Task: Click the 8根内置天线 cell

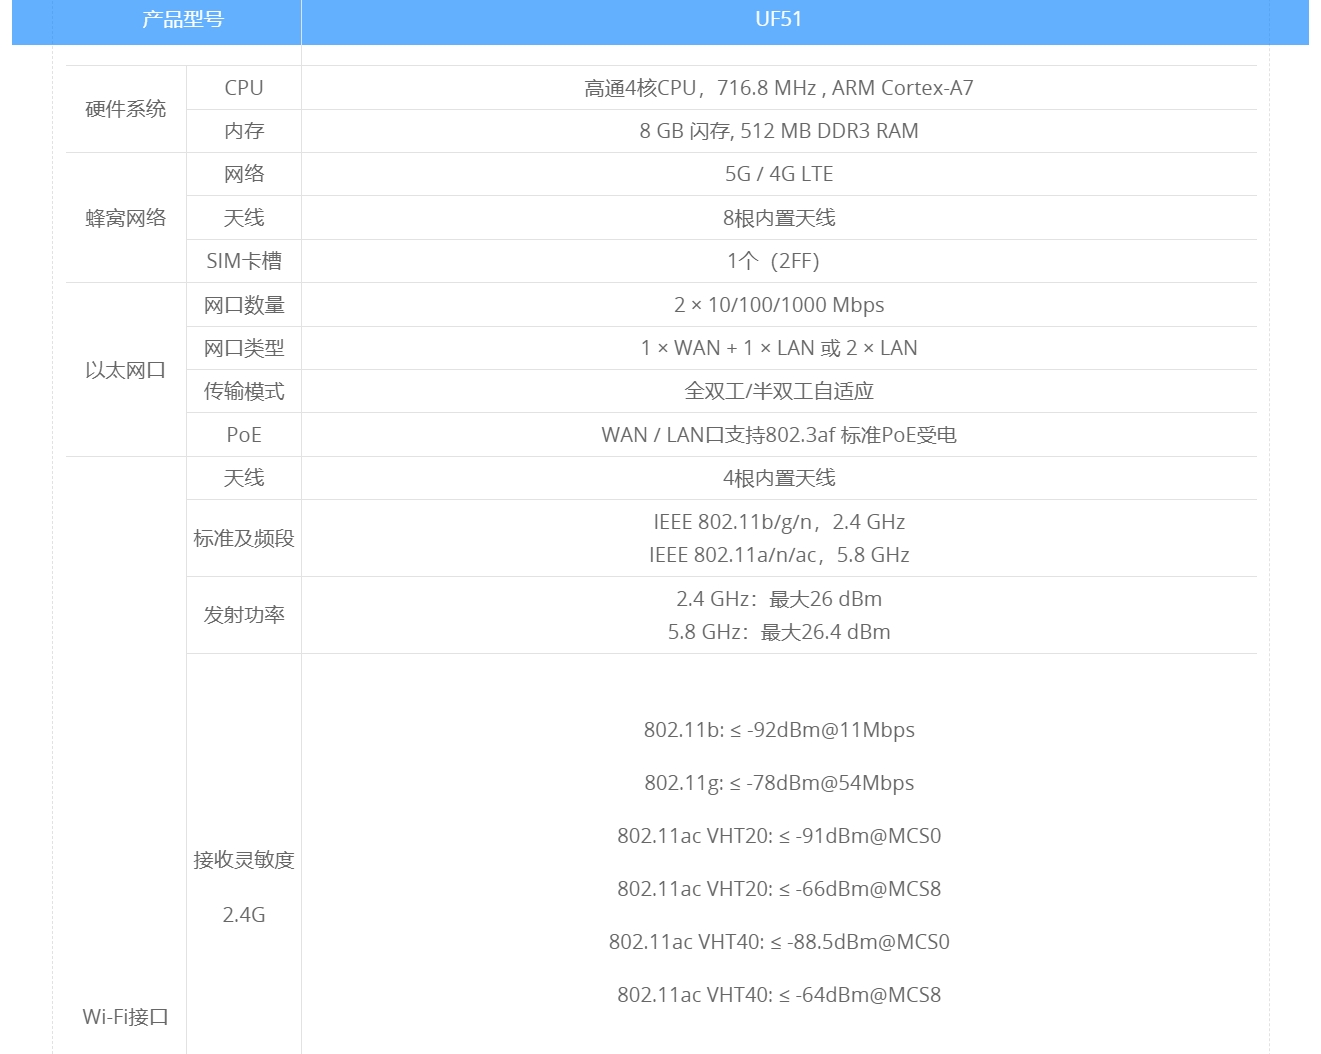Action: (778, 218)
